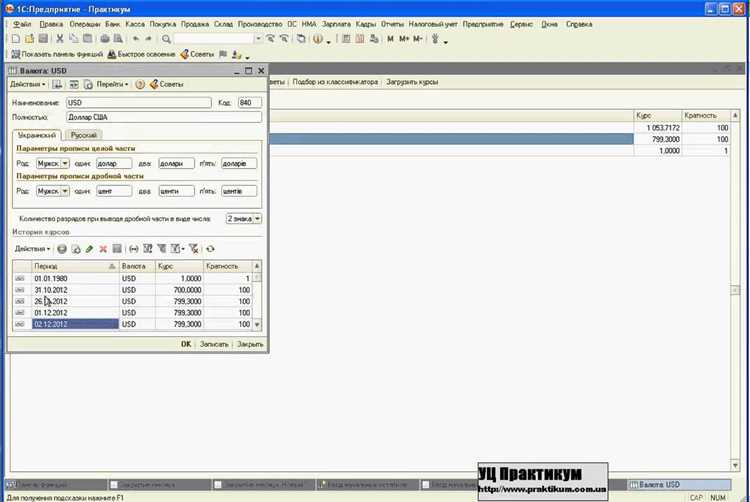This screenshot has height=502, width=750.
Task: Click the disable filter icon with red X
Action: pos(194,249)
